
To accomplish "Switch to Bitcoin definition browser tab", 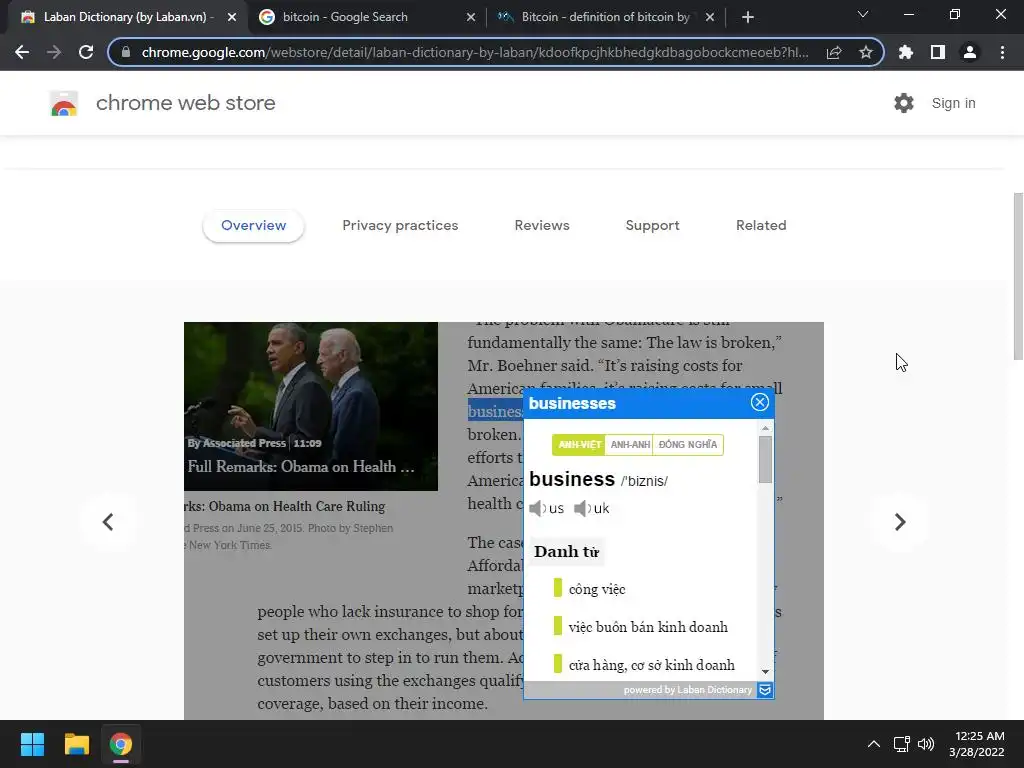I will pos(605,18).
